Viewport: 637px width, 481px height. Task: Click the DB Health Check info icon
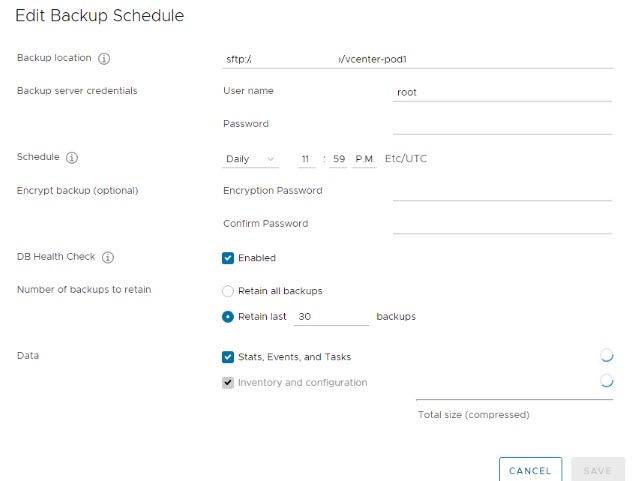coord(108,257)
